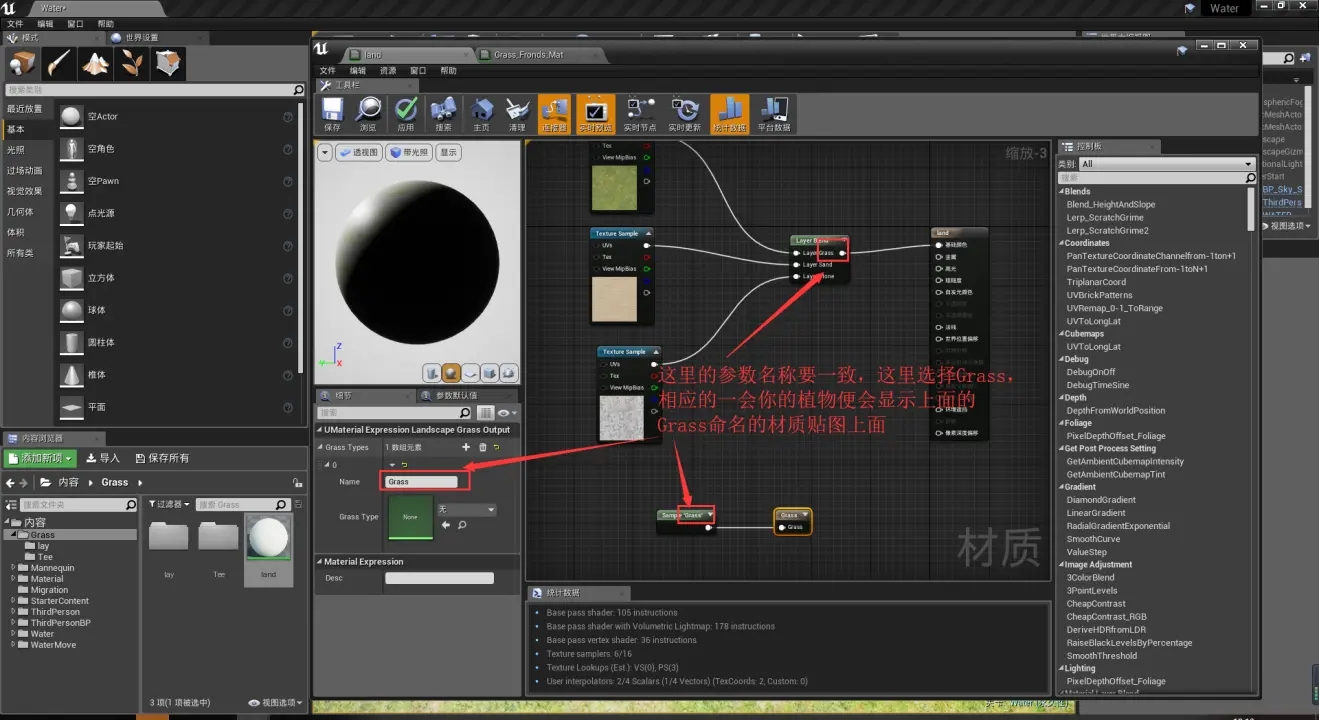Viewport: 1319px width, 720px height.
Task: Open 类别 All category dropdown in palette
Action: pos(1166,164)
